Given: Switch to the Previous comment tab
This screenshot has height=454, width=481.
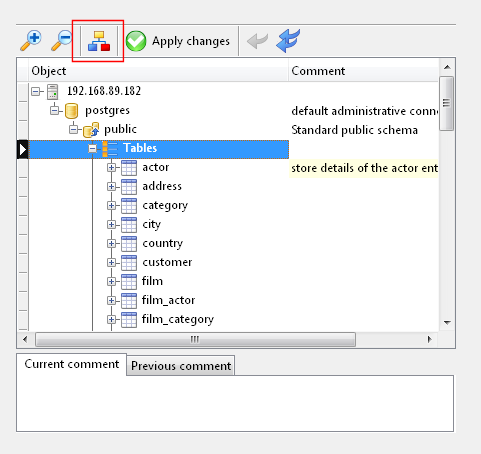Looking at the screenshot, I should [181, 366].
